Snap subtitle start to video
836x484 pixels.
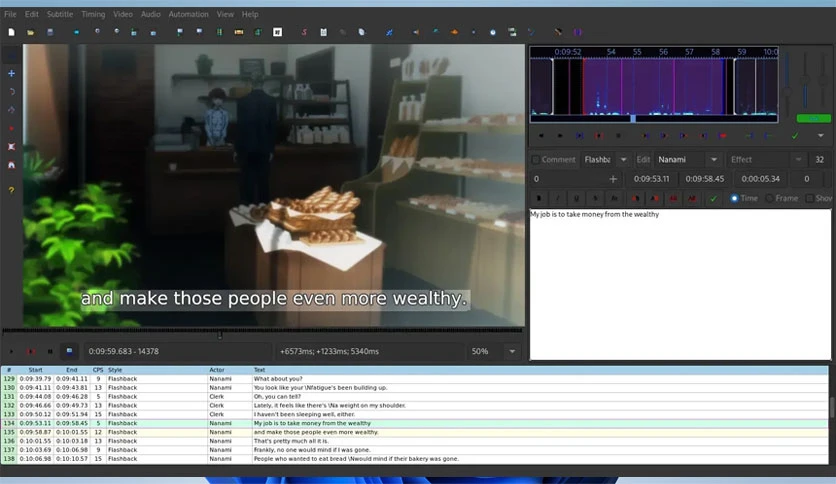pyautogui.click(x=180, y=32)
